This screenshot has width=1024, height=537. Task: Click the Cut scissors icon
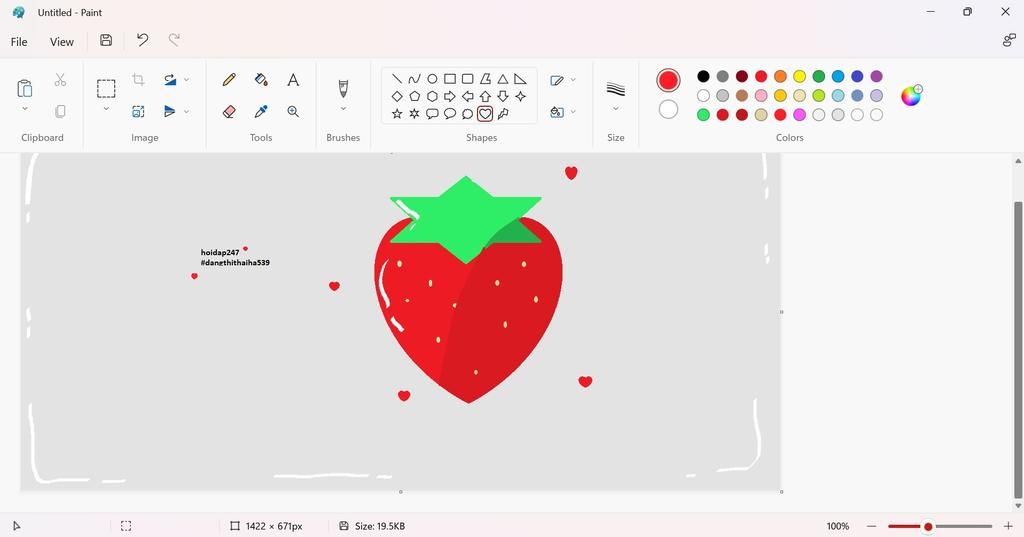pos(60,80)
